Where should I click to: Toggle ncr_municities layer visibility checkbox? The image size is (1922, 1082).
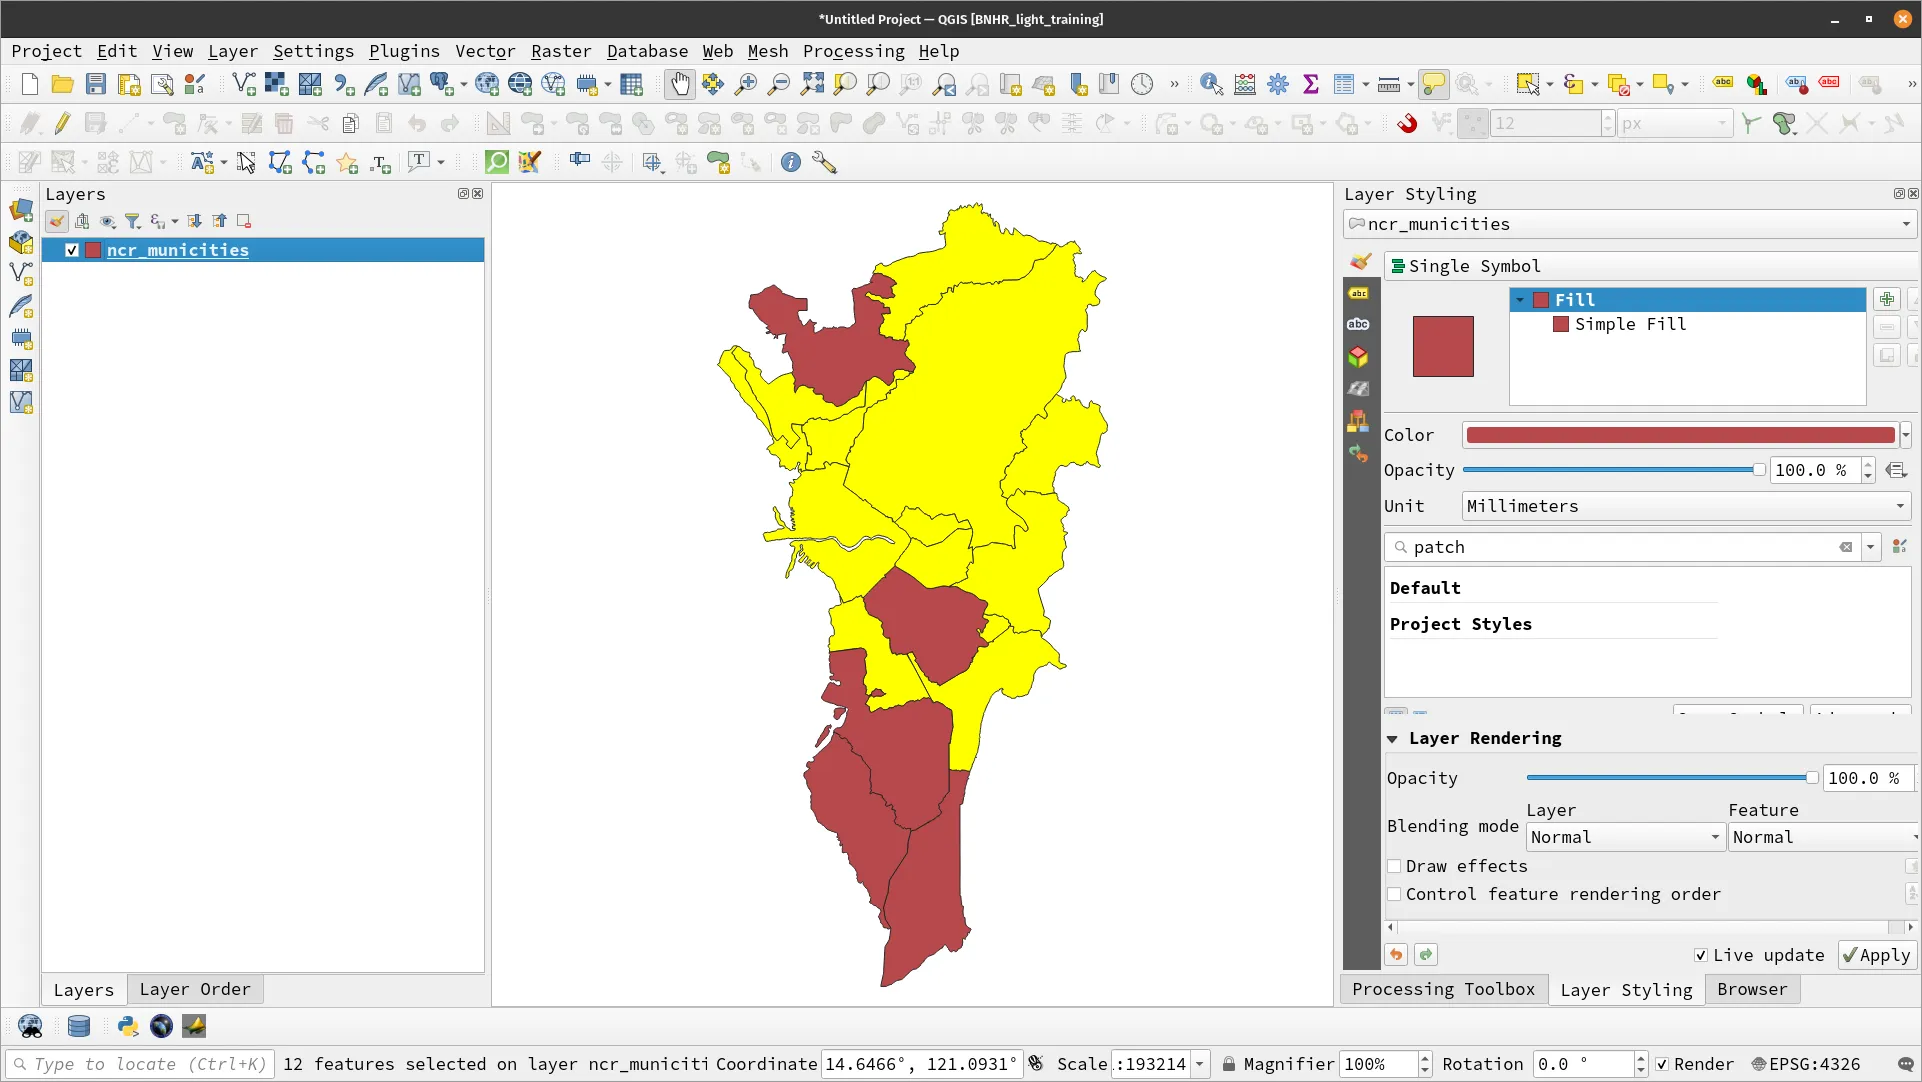[x=72, y=250]
